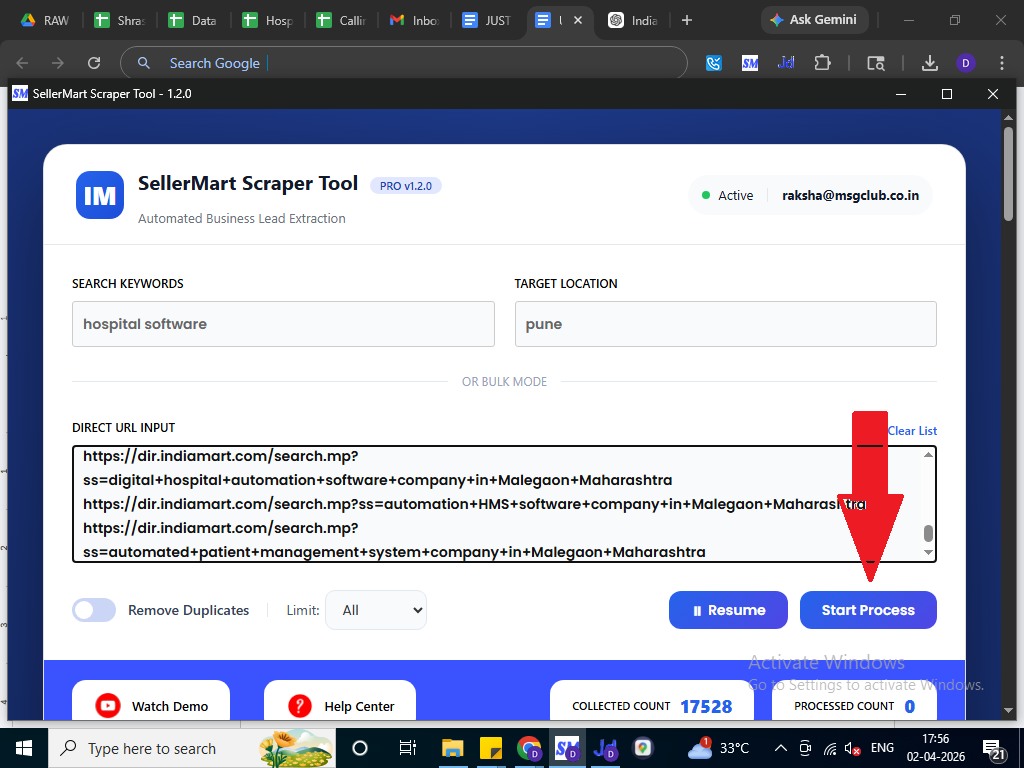Viewport: 1024px width, 768px height.
Task: Click the red question mark Help Center icon
Action: click(300, 706)
